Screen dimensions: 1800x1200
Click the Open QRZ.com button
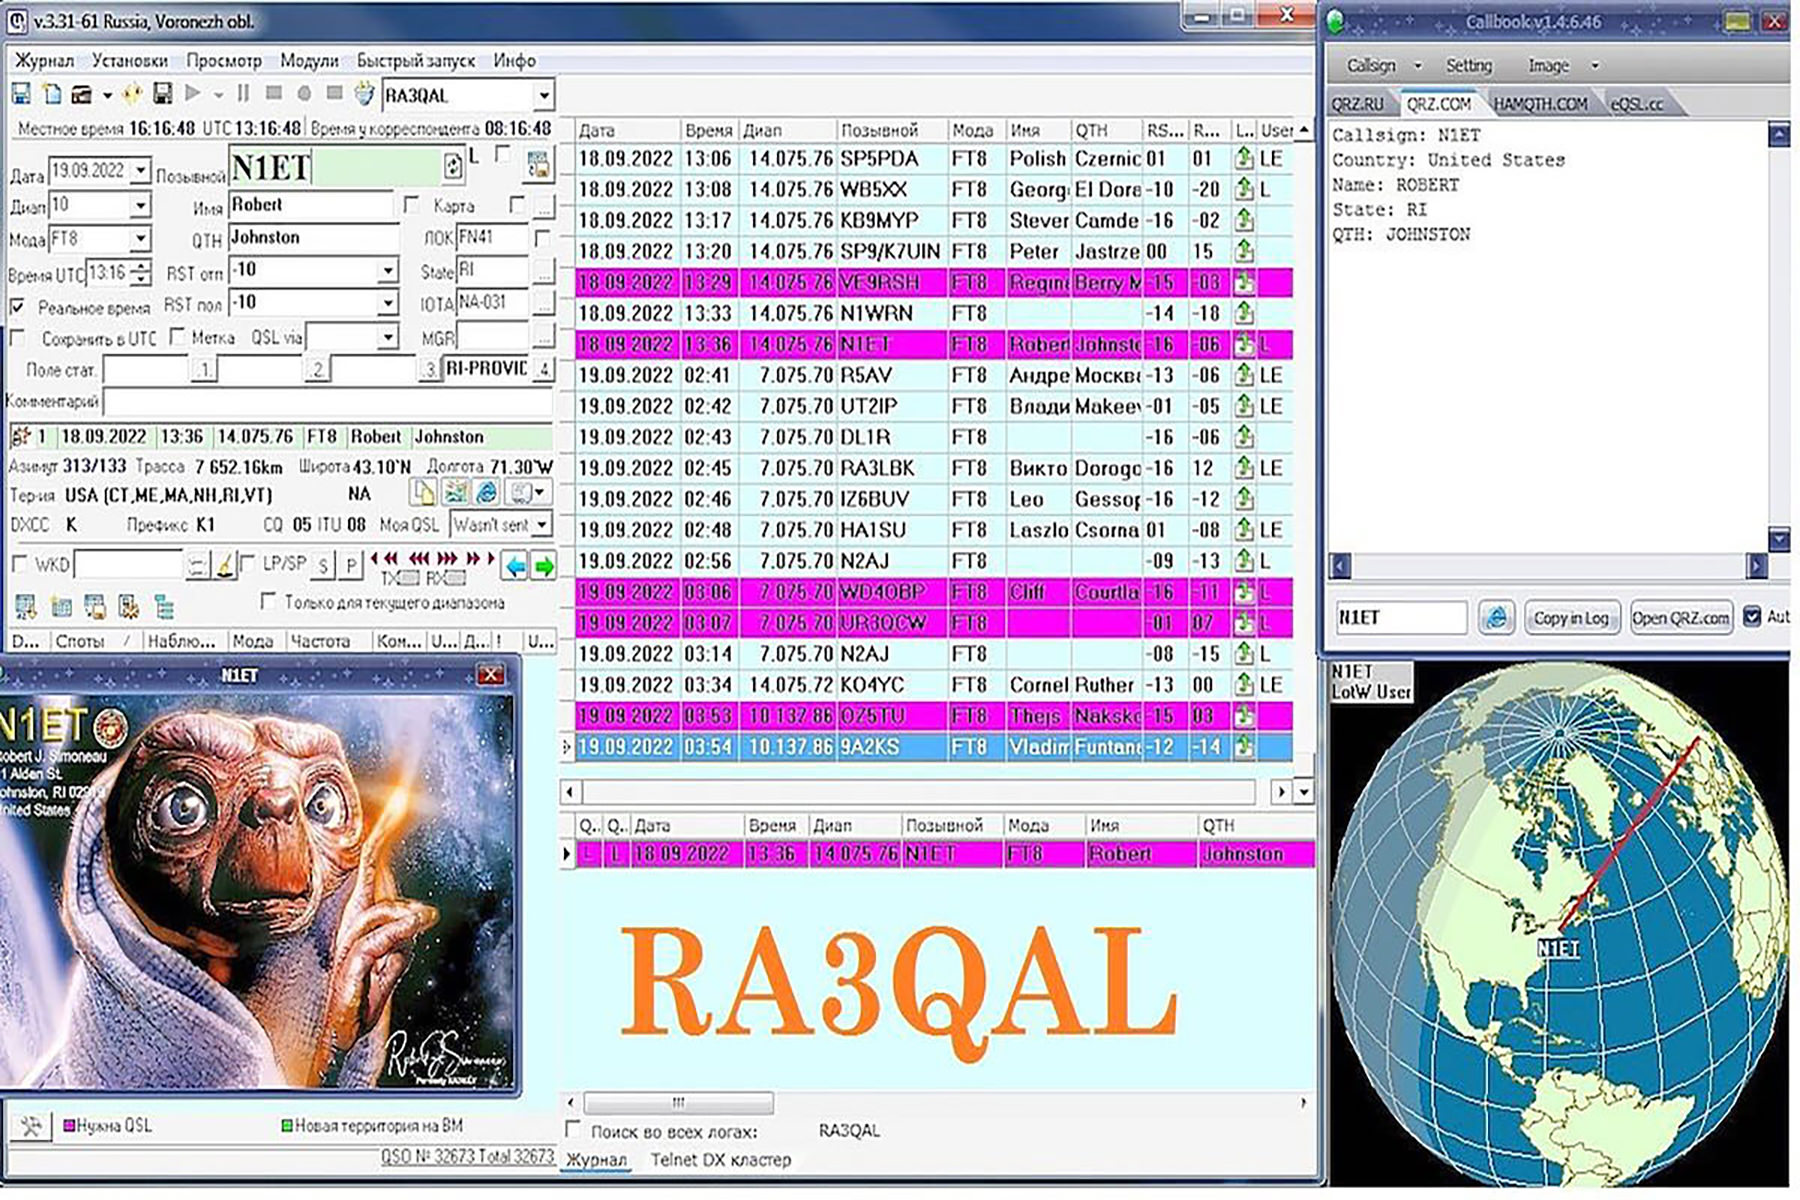(1680, 618)
